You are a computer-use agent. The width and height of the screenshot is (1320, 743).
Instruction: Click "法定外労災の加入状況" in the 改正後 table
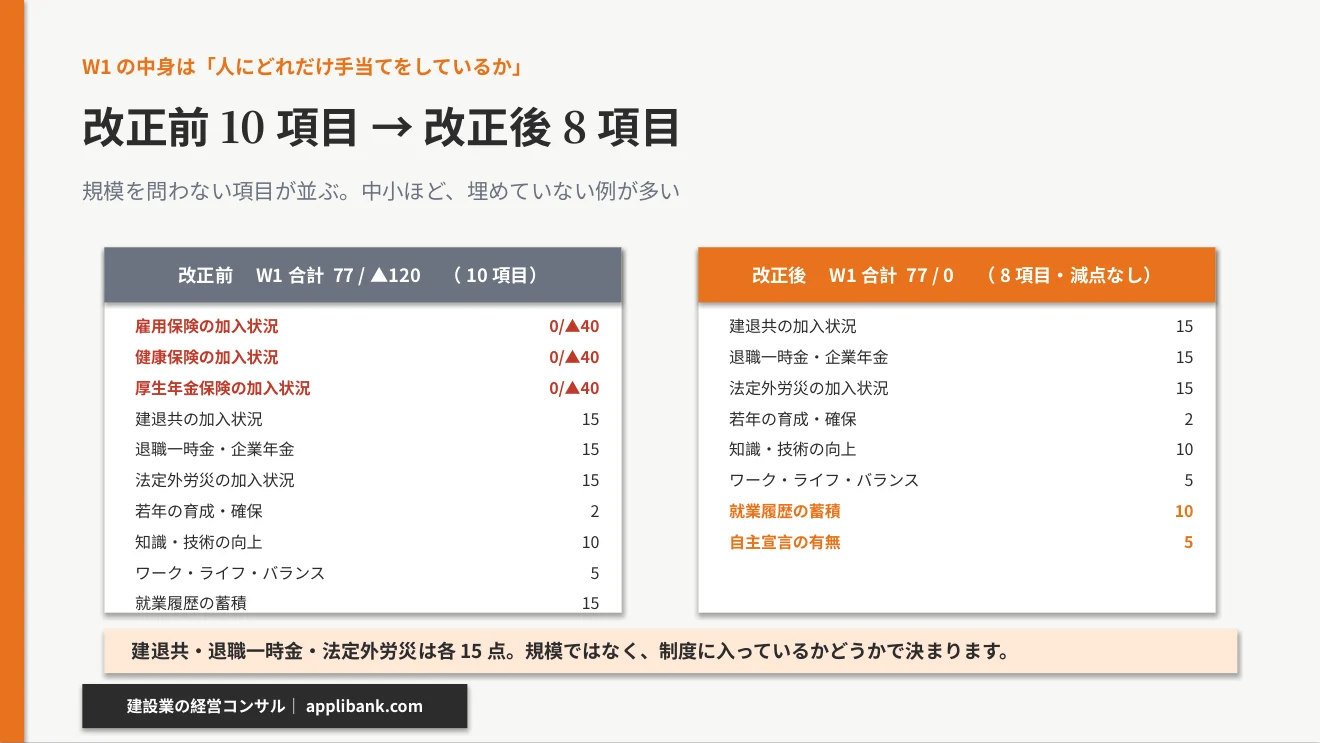(809, 388)
